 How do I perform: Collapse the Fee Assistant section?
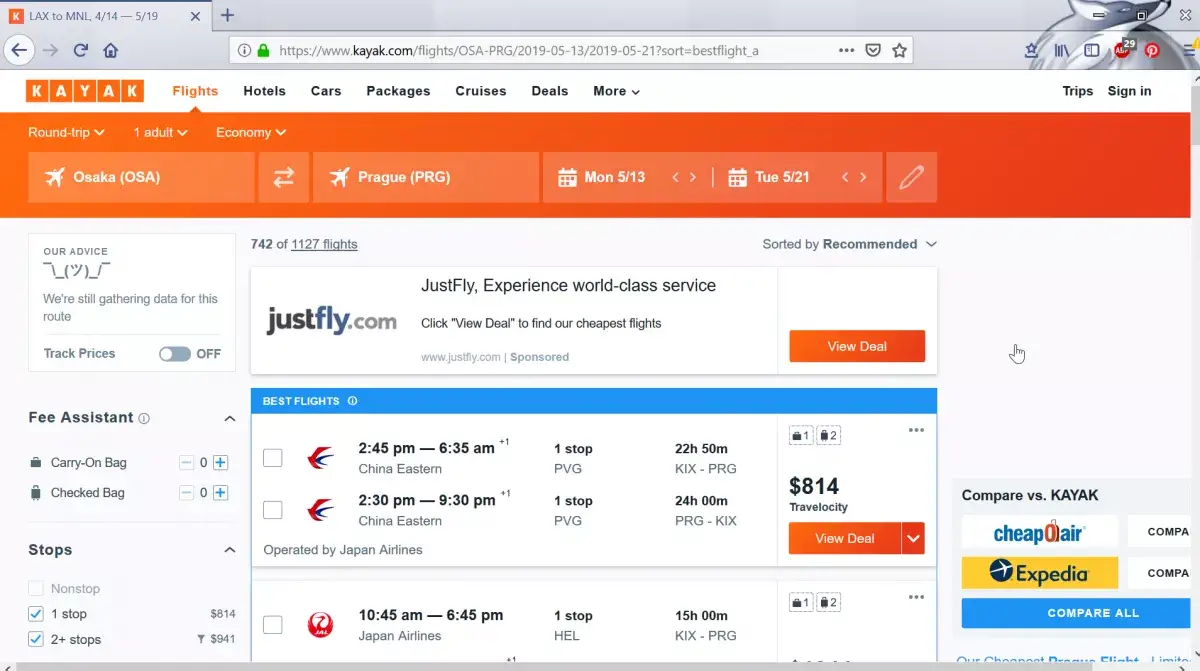coord(229,418)
